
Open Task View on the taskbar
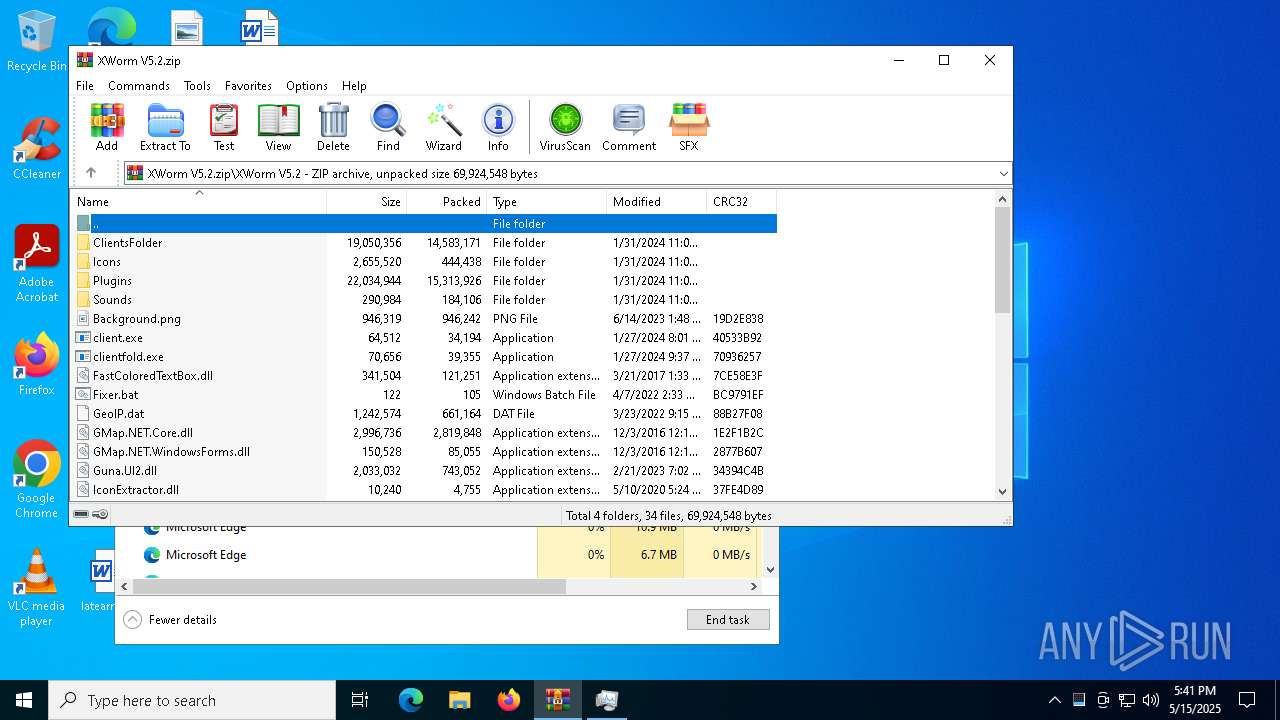[x=360, y=700]
